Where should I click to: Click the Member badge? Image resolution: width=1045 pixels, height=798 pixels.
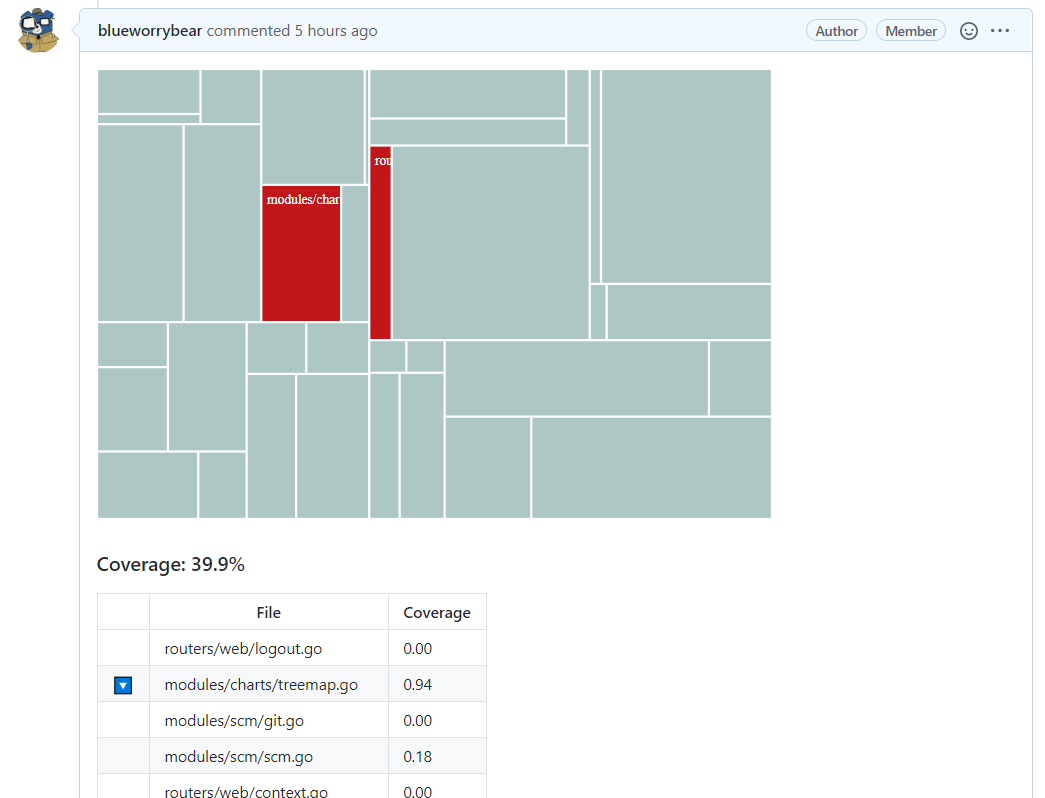click(x=910, y=31)
